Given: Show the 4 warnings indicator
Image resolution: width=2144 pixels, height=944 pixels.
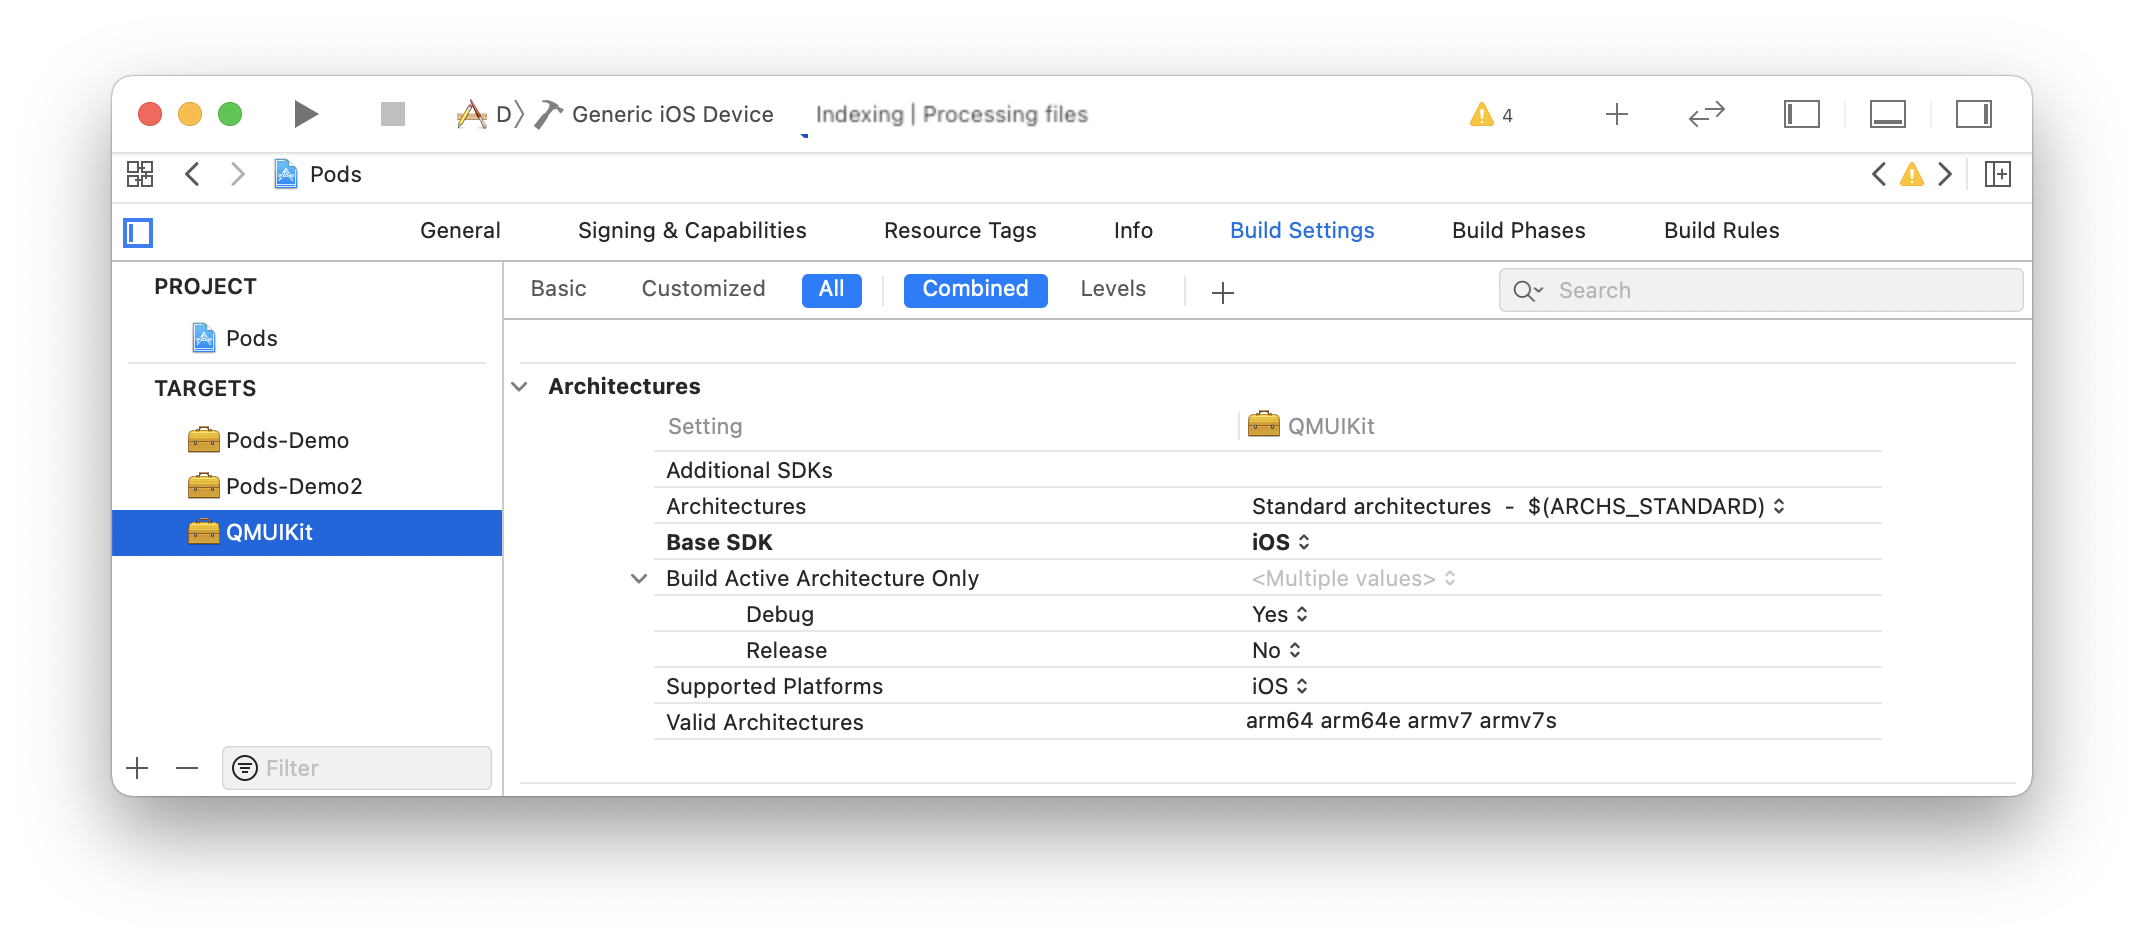Looking at the screenshot, I should click(1491, 115).
